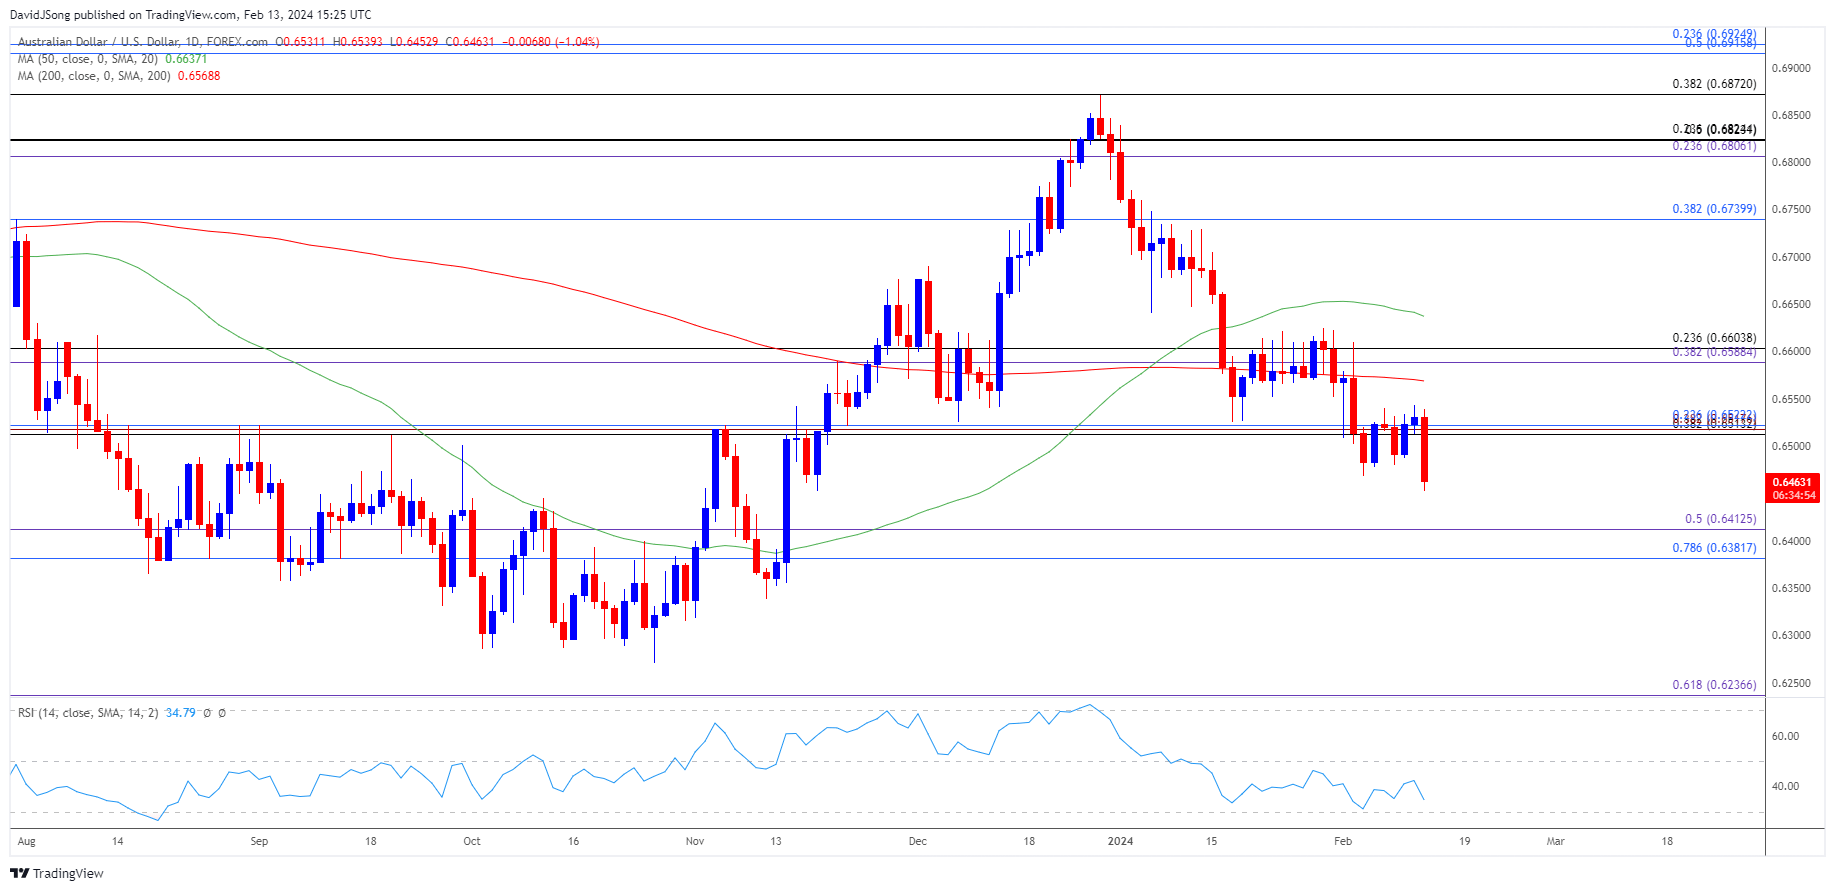Image resolution: width=1835 pixels, height=891 pixels.
Task: Select the 0.786 (0.63817) Fibonacci label
Action: pos(1714,548)
